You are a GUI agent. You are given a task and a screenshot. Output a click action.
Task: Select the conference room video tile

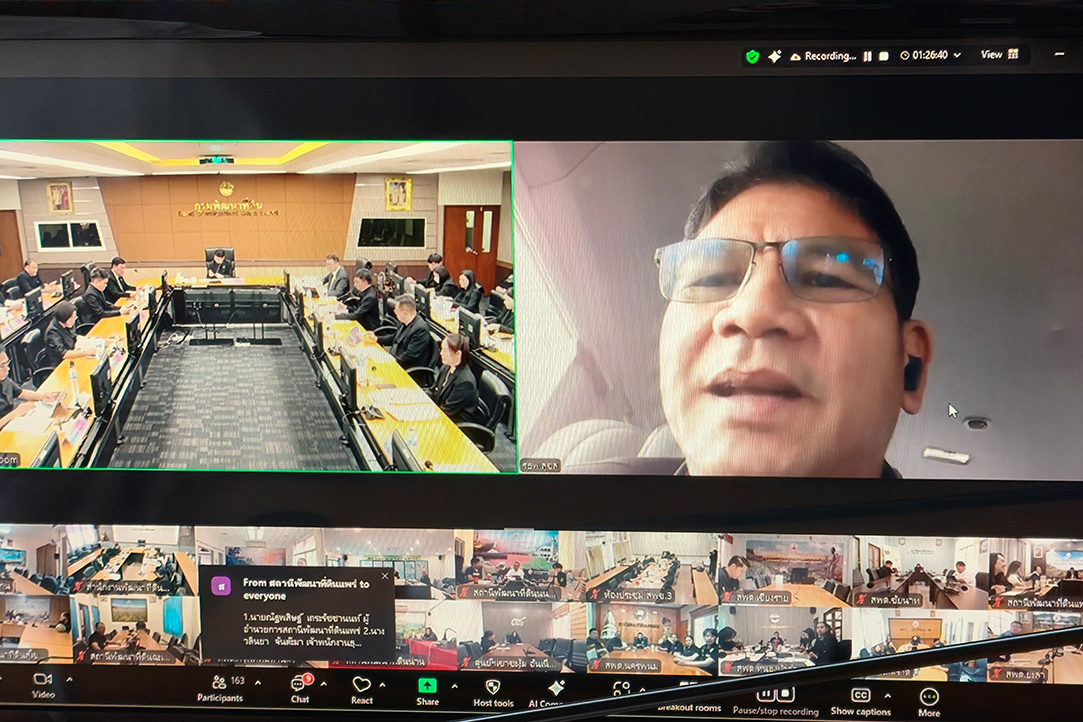256,305
